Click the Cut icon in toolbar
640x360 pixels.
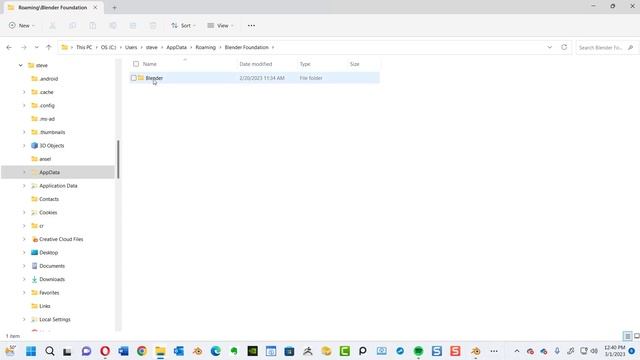52,26
